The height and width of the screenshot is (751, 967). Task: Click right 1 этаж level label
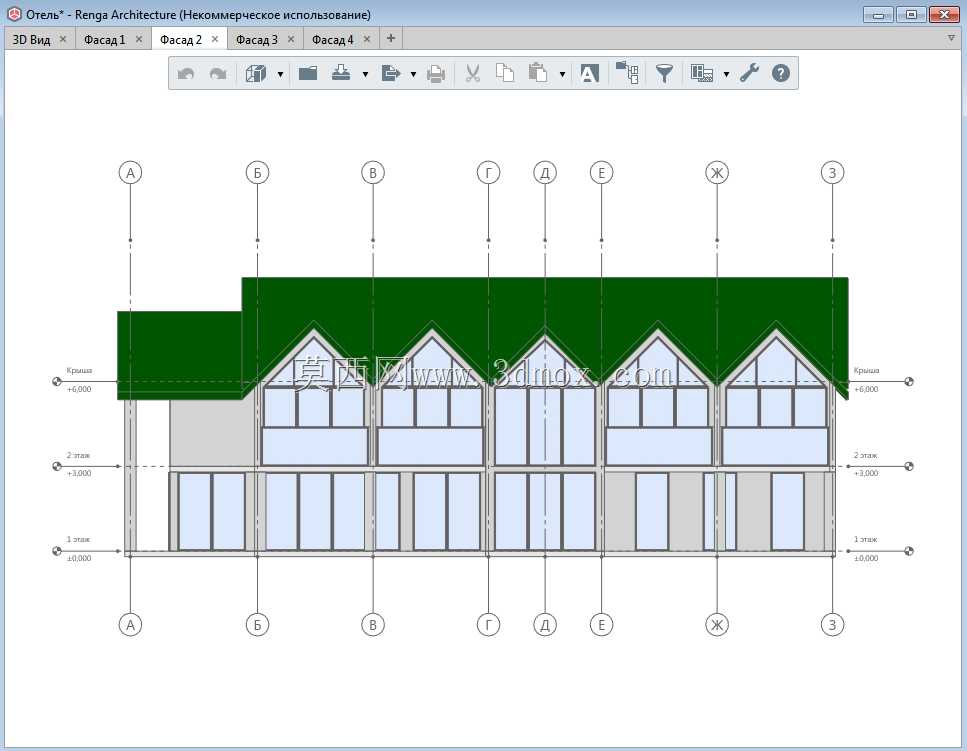(x=866, y=539)
